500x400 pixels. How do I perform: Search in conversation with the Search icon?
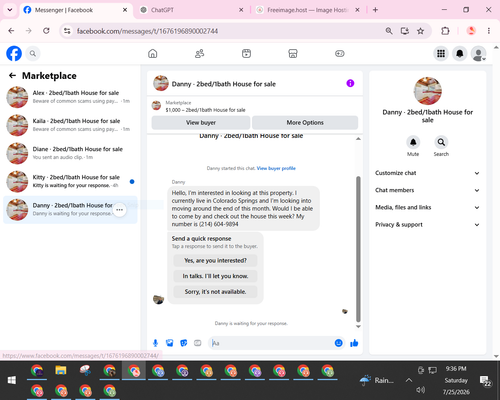click(x=441, y=142)
